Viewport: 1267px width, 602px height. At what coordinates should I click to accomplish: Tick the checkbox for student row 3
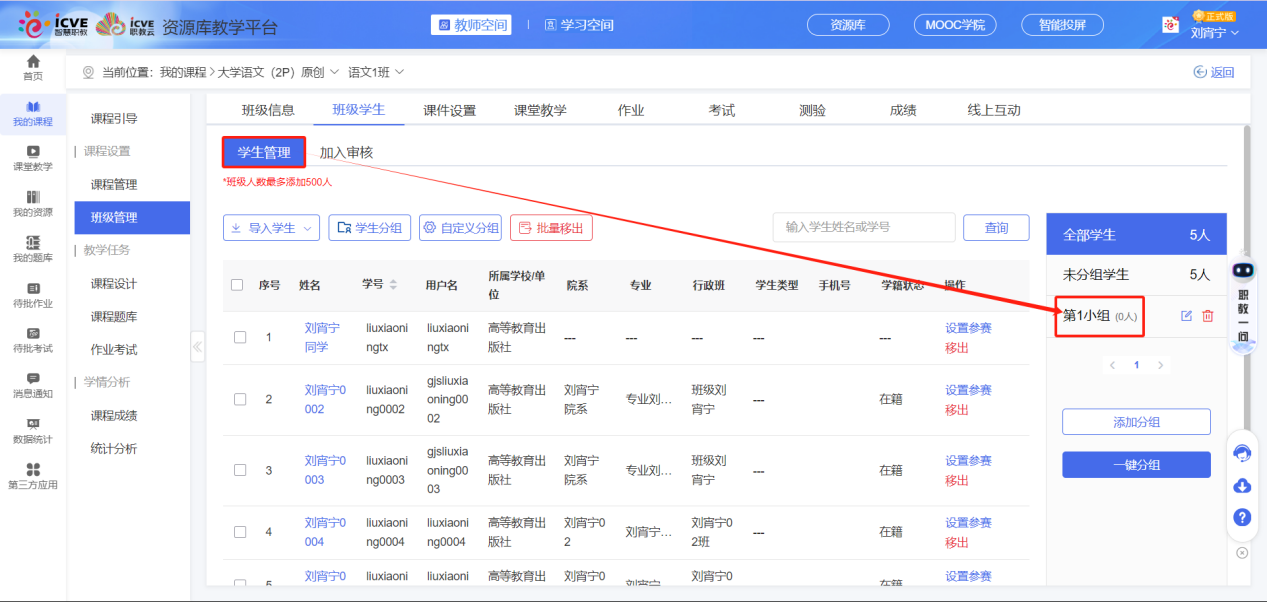click(x=240, y=470)
